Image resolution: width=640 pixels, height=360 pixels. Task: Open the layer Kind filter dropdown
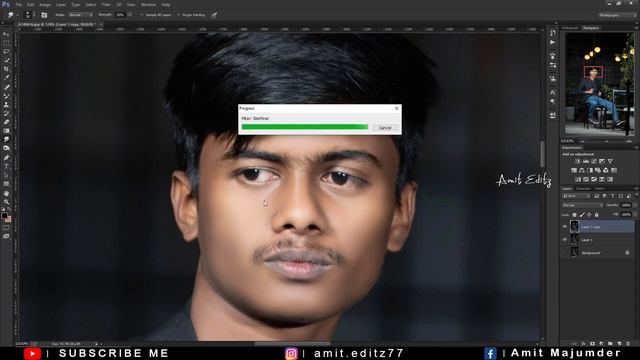coord(576,196)
